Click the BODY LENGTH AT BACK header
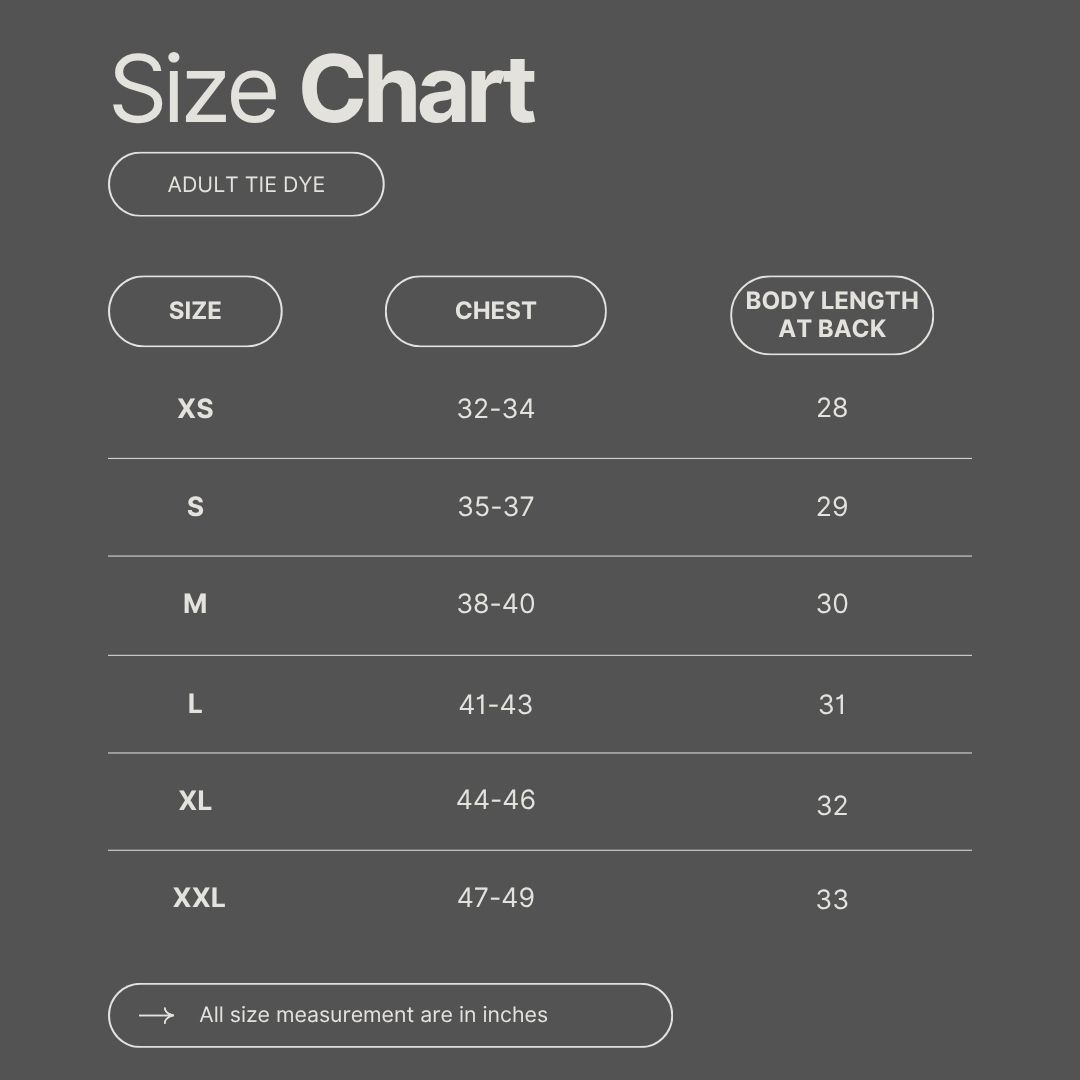Image resolution: width=1080 pixels, height=1080 pixels. click(x=831, y=315)
